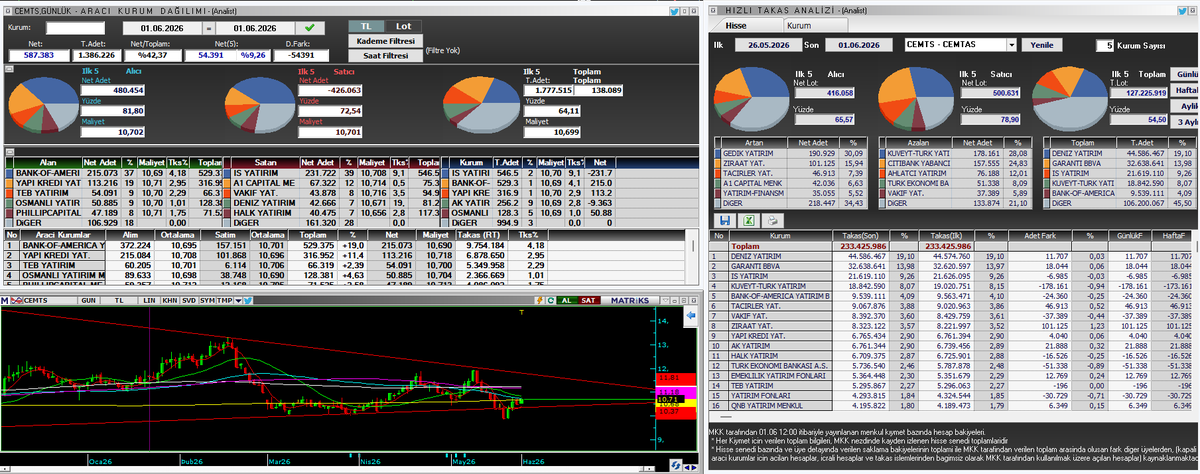Click the Ilk date field 26.05.2026

(x=768, y=45)
